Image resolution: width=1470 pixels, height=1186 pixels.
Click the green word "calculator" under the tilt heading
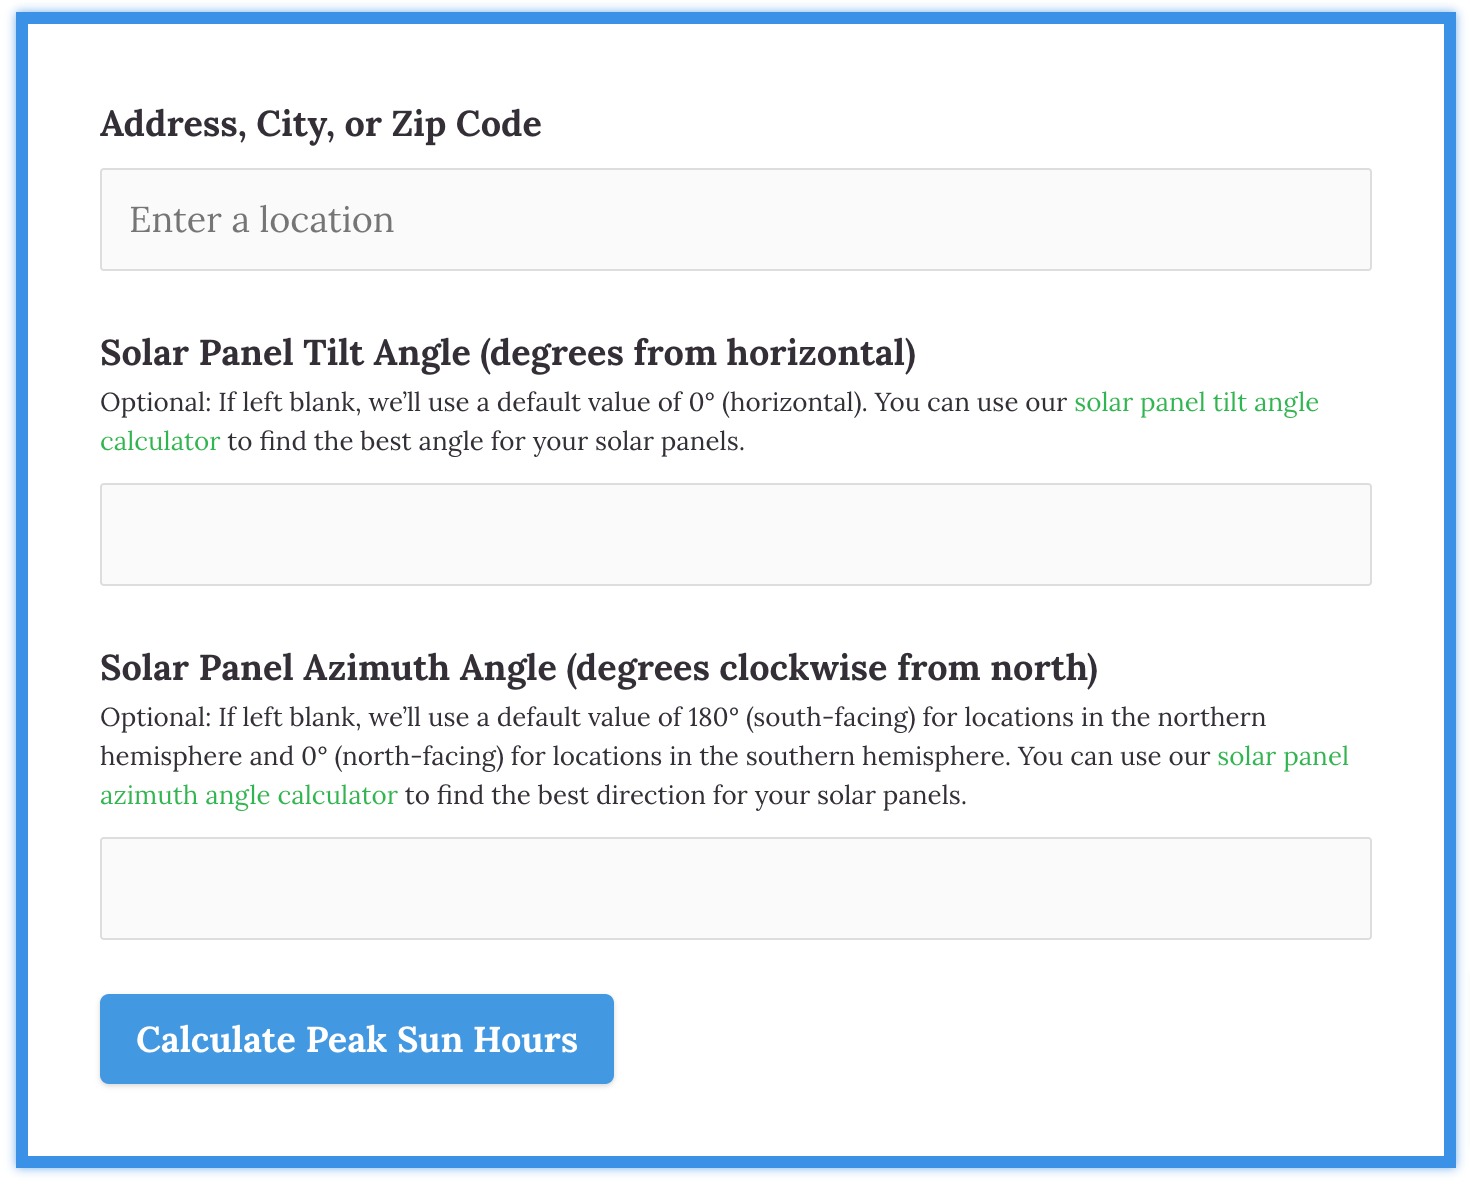coord(160,442)
